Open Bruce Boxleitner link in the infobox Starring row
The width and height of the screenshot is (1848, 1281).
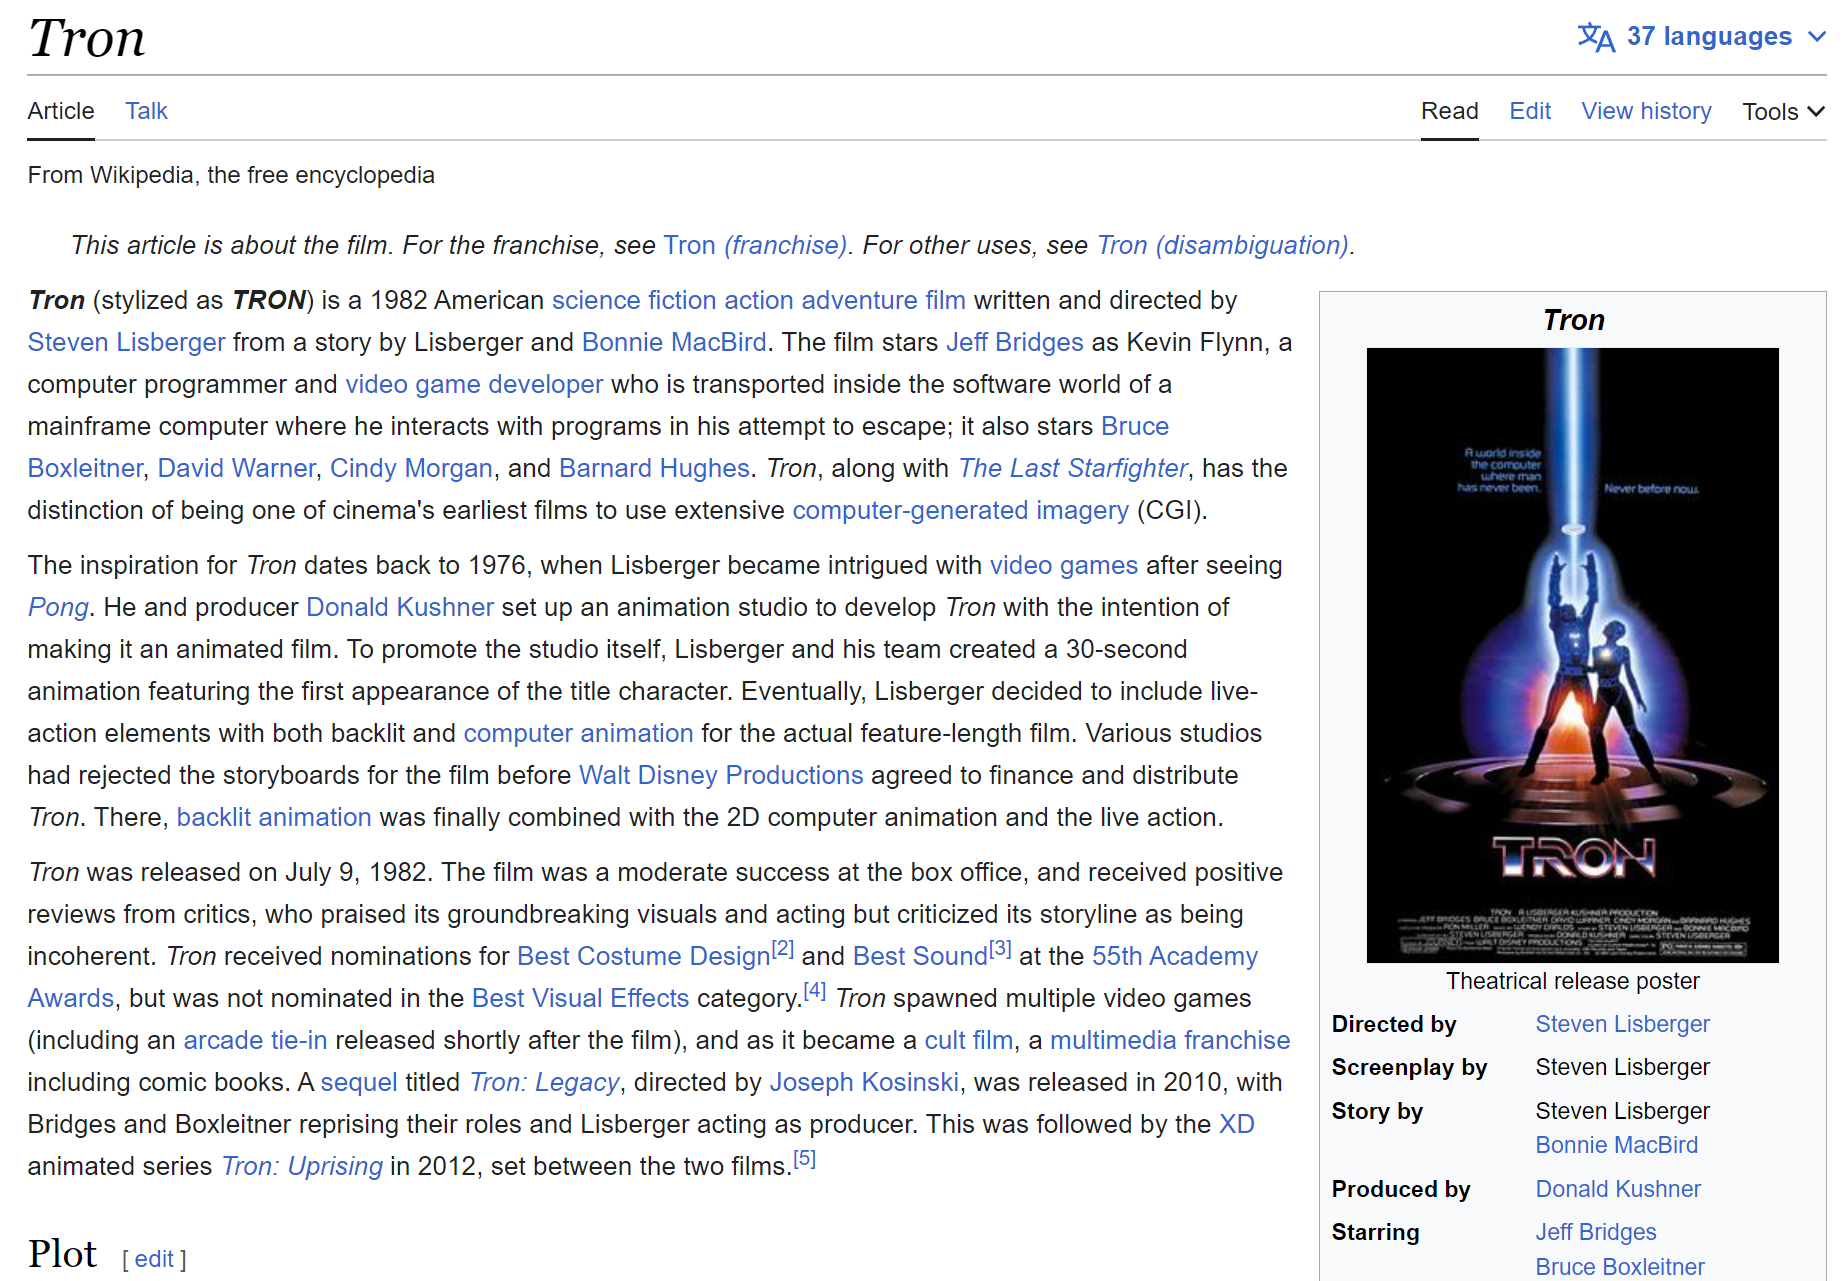[1619, 1267]
